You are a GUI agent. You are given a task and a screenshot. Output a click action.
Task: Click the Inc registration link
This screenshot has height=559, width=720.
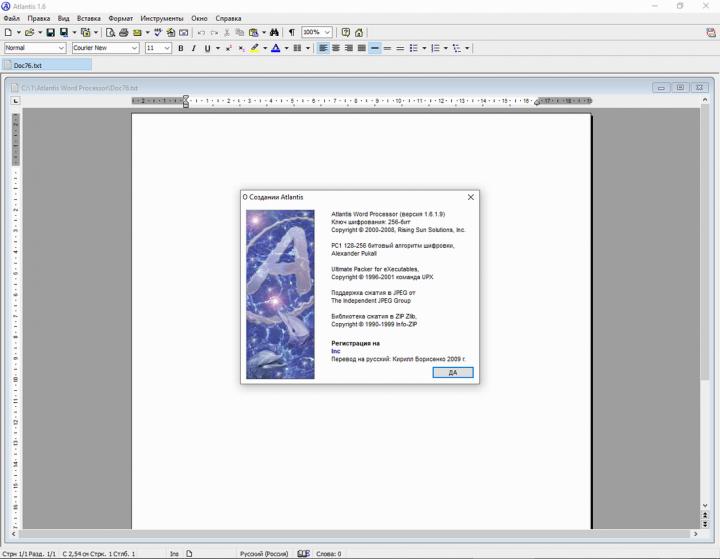(336, 351)
